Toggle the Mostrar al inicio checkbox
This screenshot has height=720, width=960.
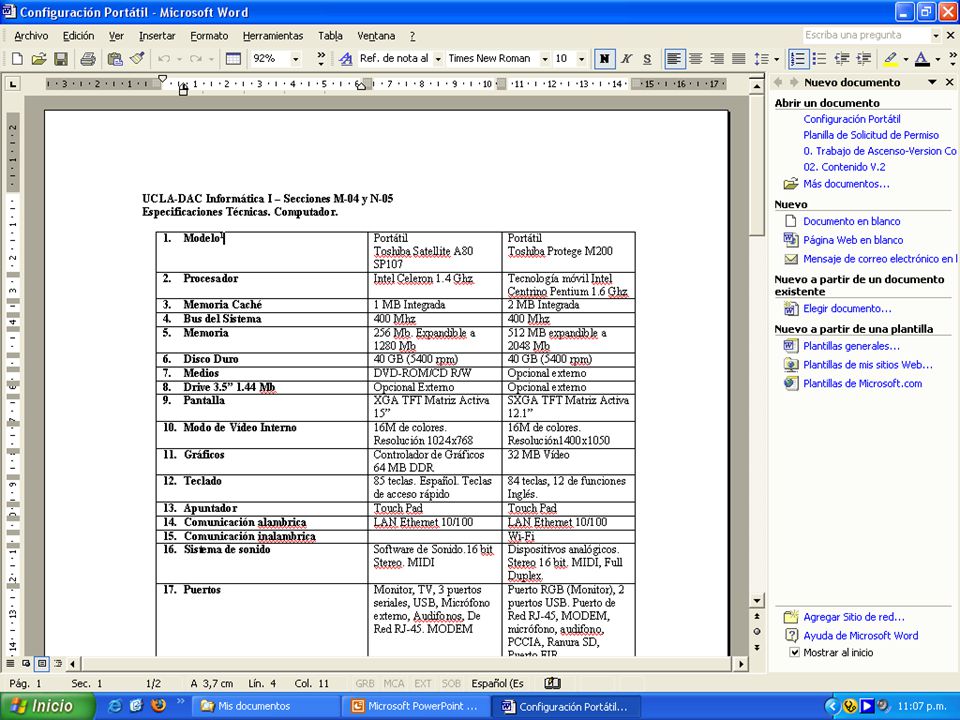(x=794, y=653)
